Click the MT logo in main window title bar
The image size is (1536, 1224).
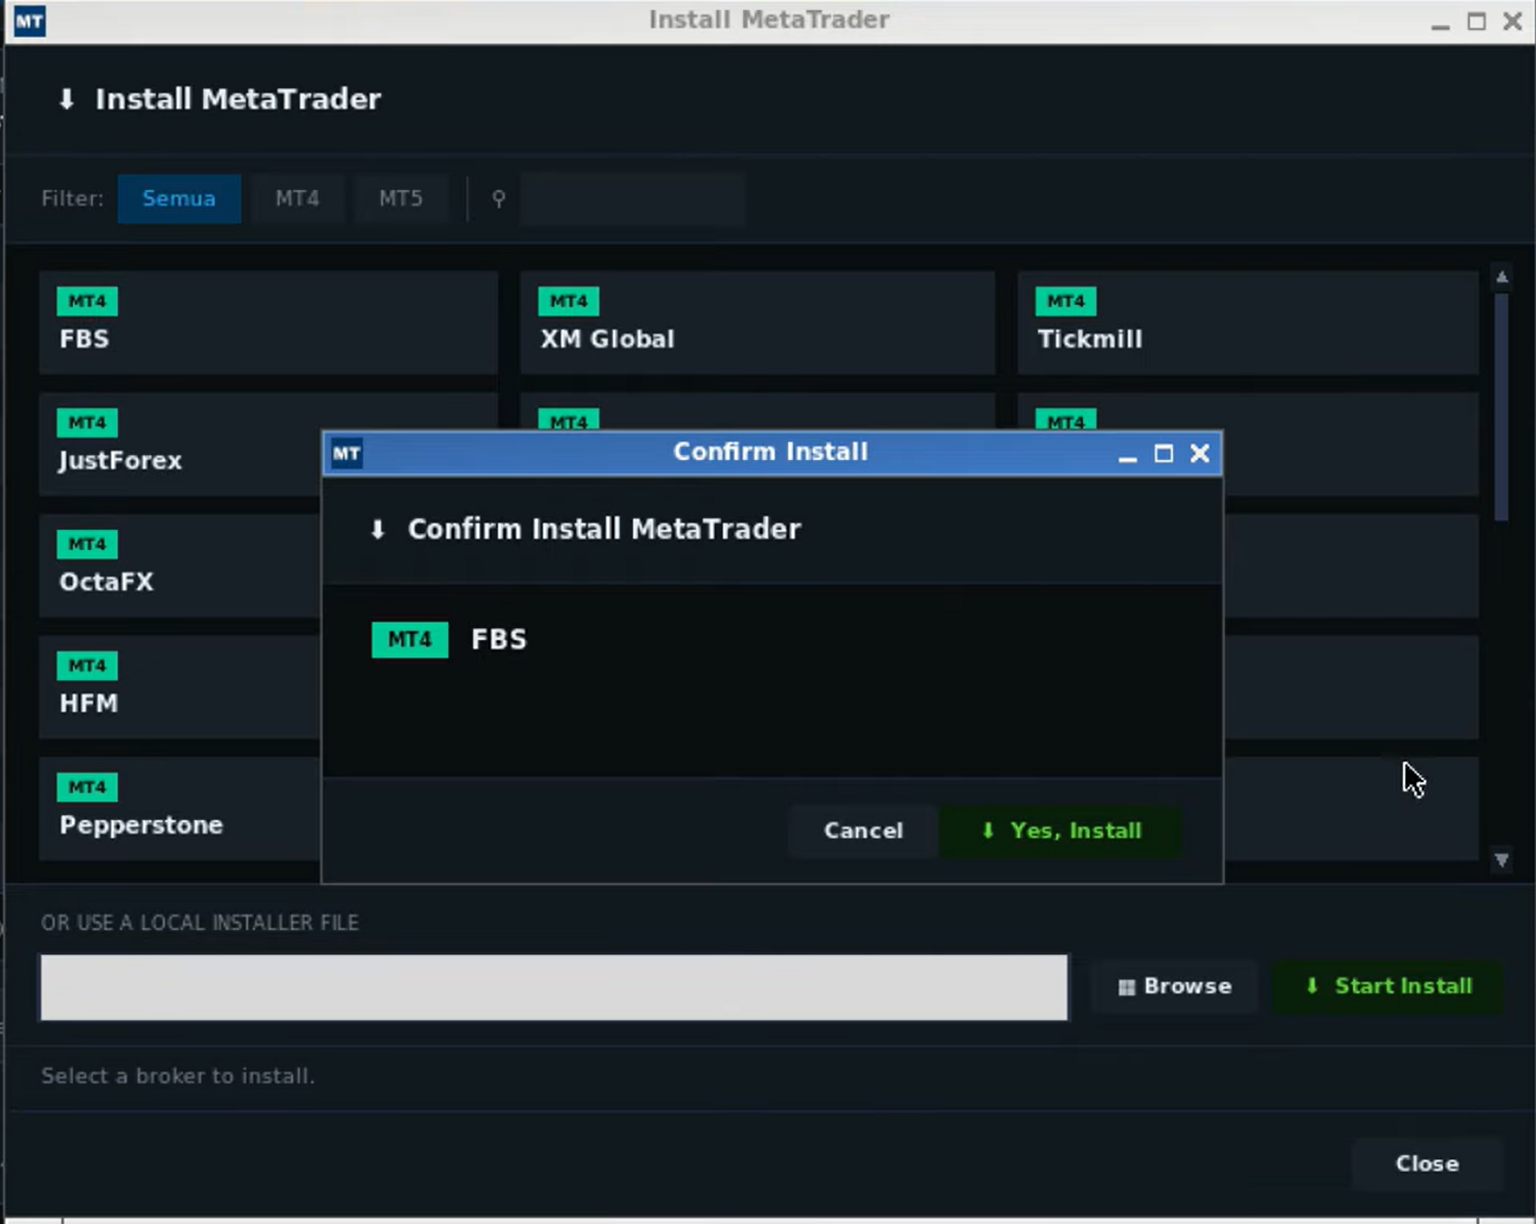[x=29, y=21]
